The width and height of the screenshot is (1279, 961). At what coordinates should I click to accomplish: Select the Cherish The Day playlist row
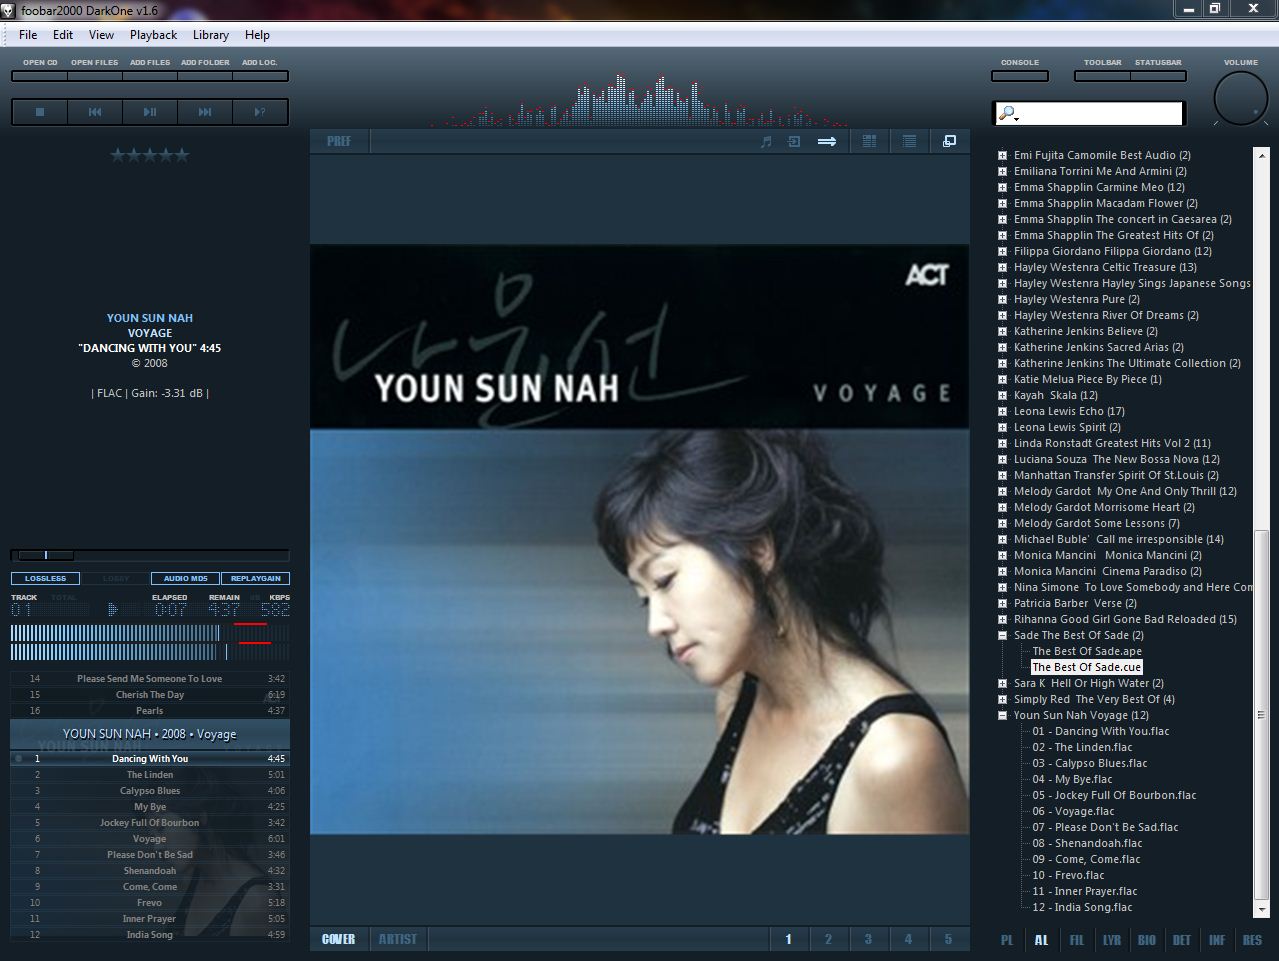click(x=150, y=694)
